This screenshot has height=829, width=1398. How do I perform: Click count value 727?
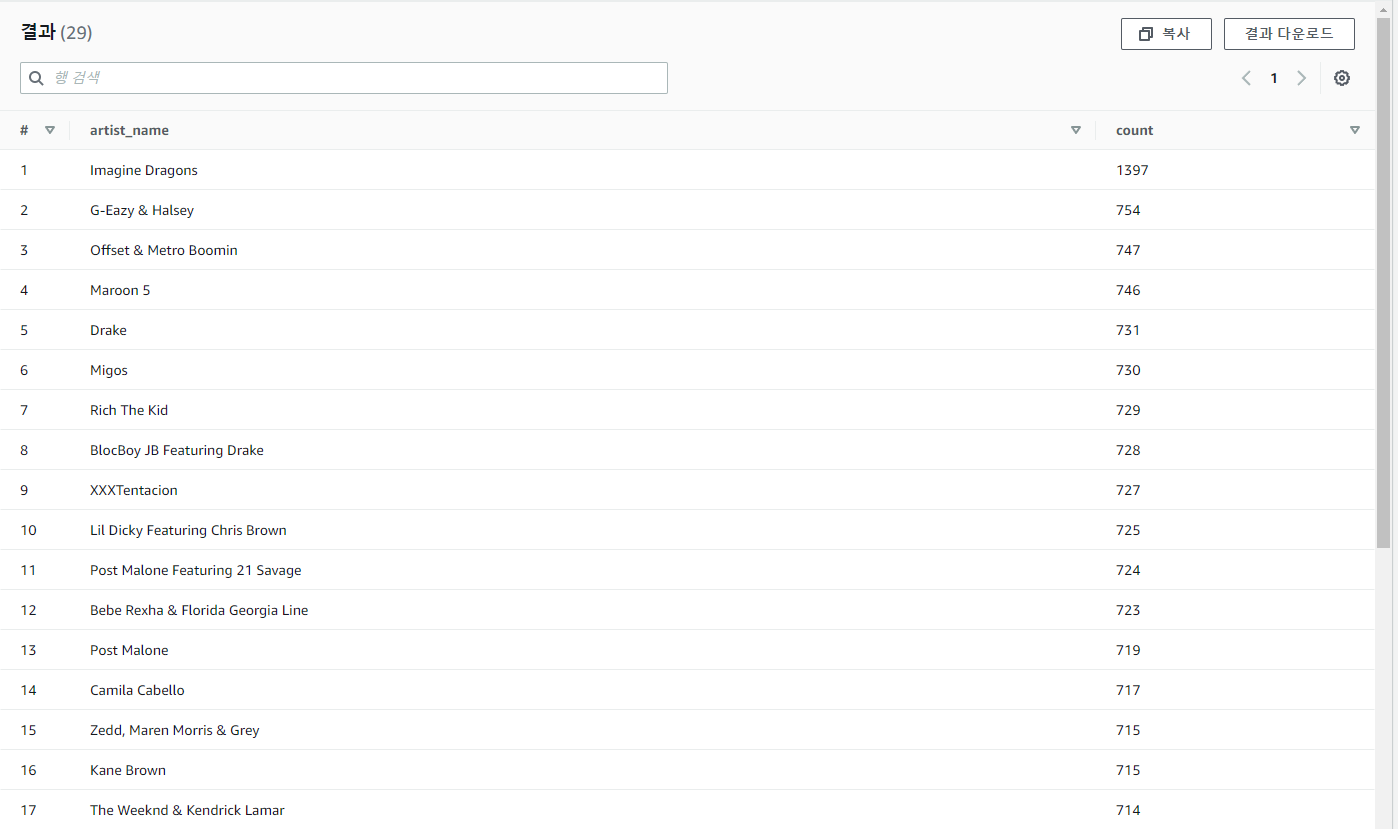point(1128,490)
